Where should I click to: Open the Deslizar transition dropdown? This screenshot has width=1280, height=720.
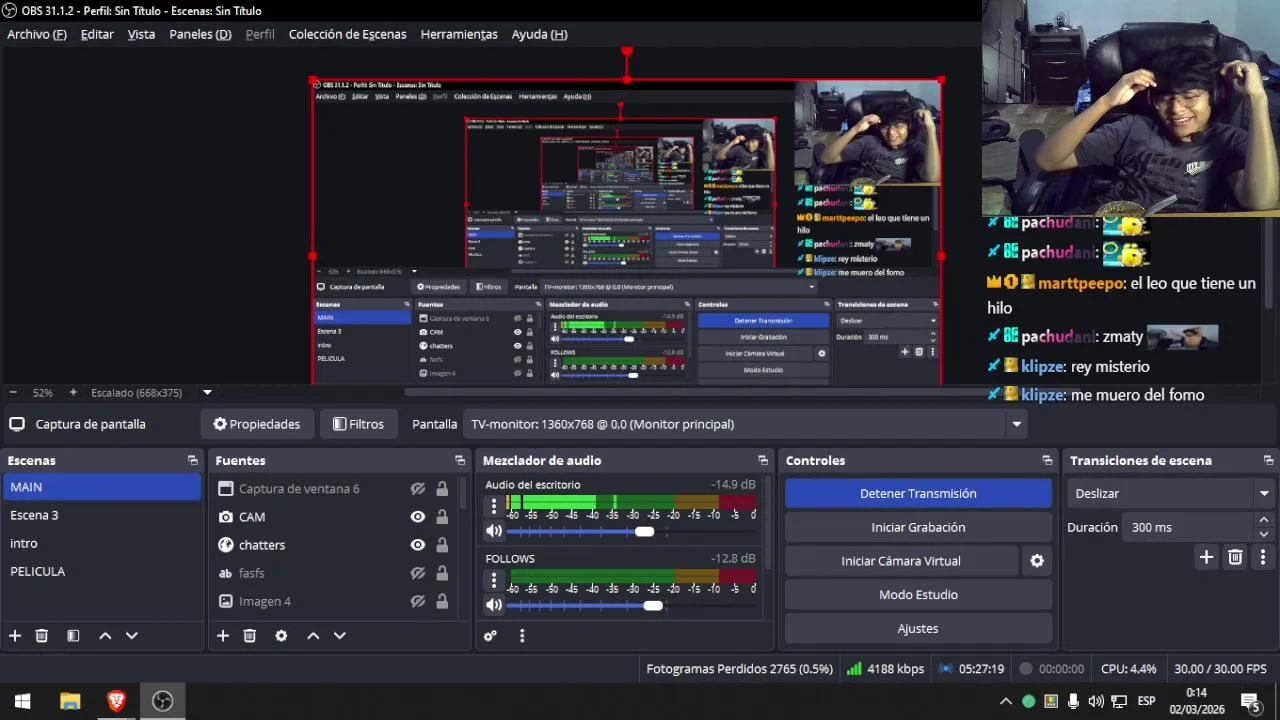tap(1170, 494)
